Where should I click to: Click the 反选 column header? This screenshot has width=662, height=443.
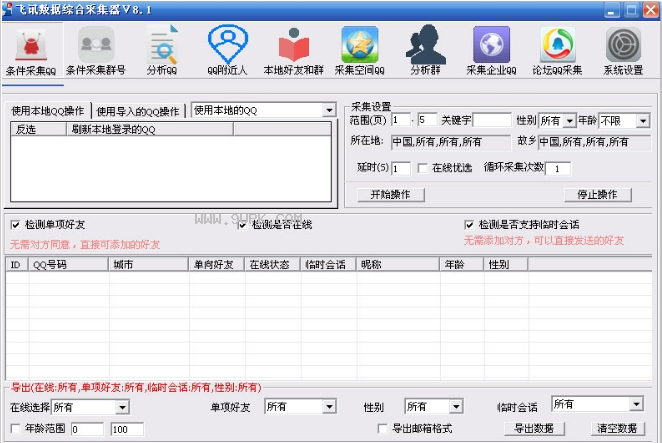tap(38, 129)
